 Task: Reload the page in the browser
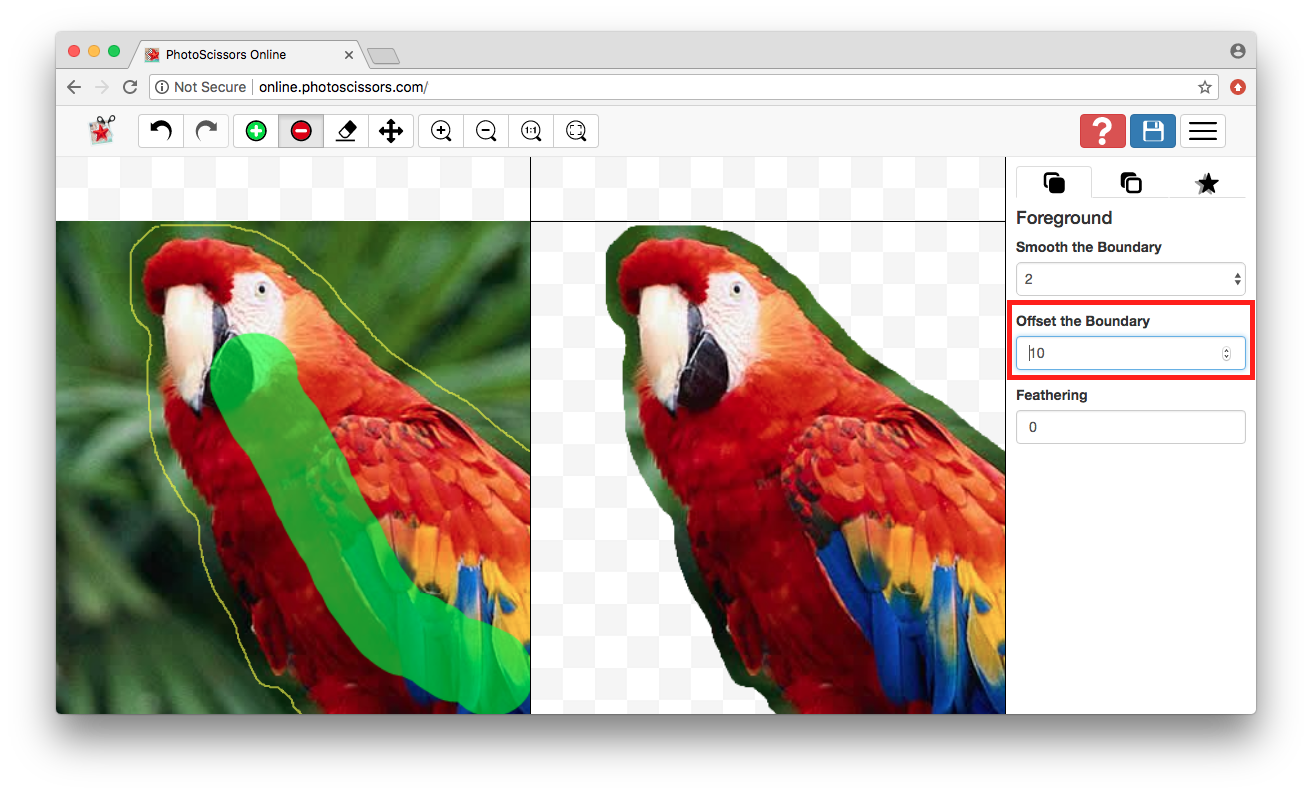click(x=130, y=87)
